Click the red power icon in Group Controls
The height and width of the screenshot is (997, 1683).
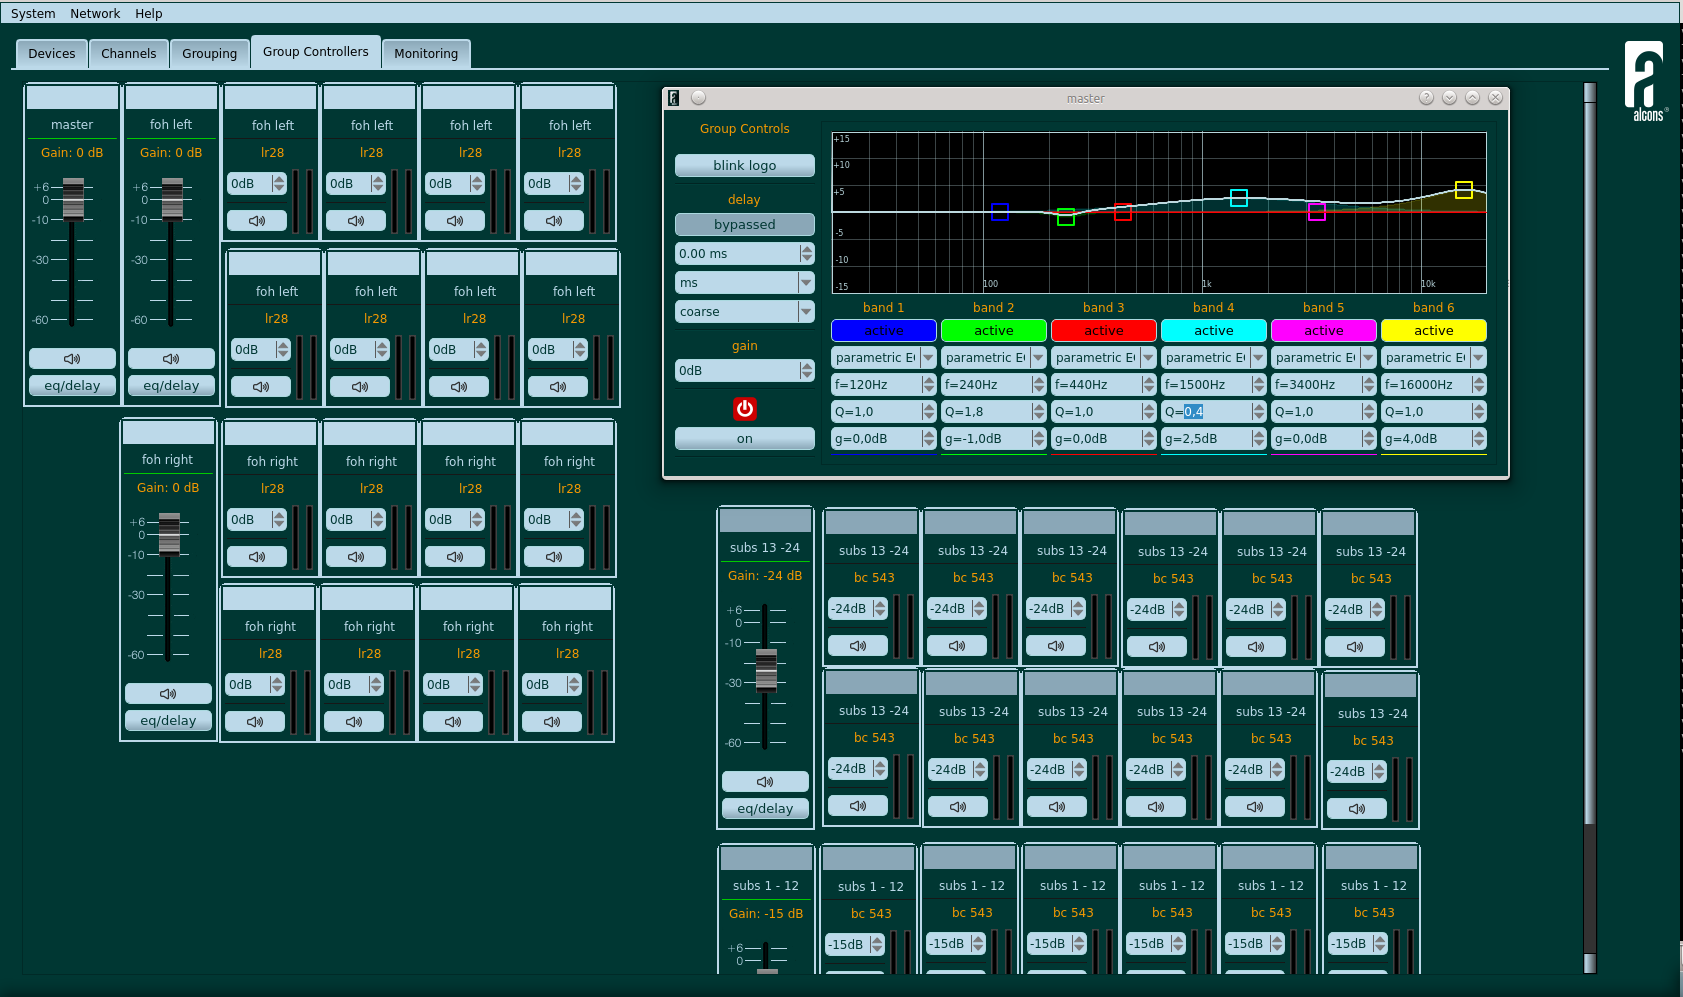click(745, 409)
